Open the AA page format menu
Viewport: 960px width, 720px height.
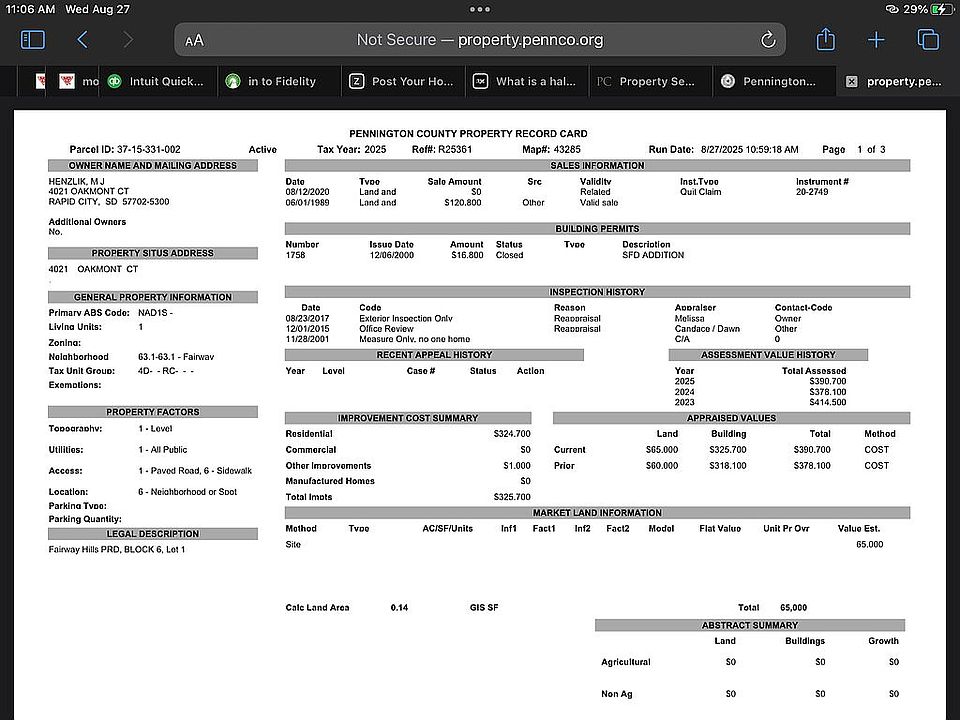[195, 41]
